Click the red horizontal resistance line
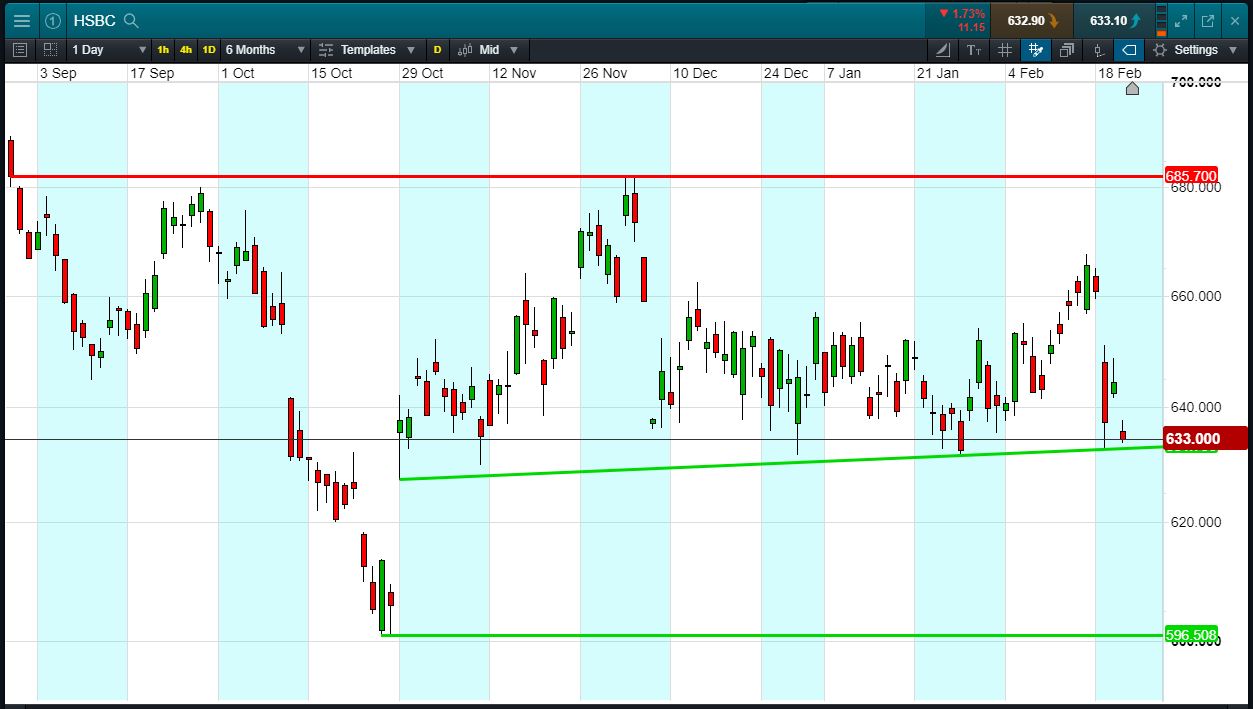Image resolution: width=1253 pixels, height=709 pixels. (585, 176)
